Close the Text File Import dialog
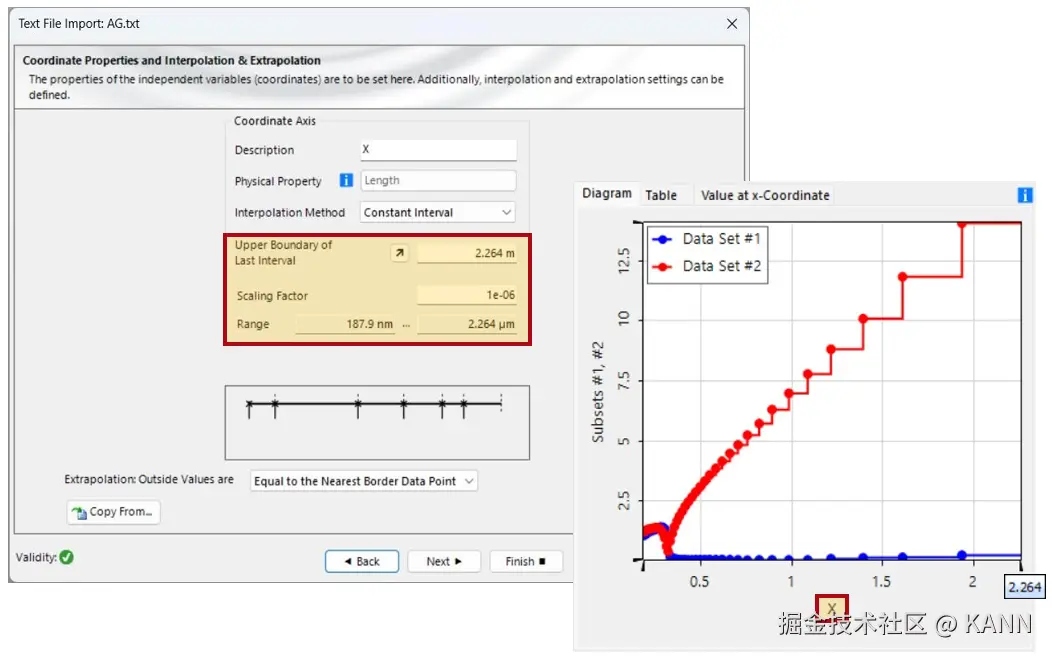Image resolution: width=1052 pixels, height=657 pixels. point(732,23)
